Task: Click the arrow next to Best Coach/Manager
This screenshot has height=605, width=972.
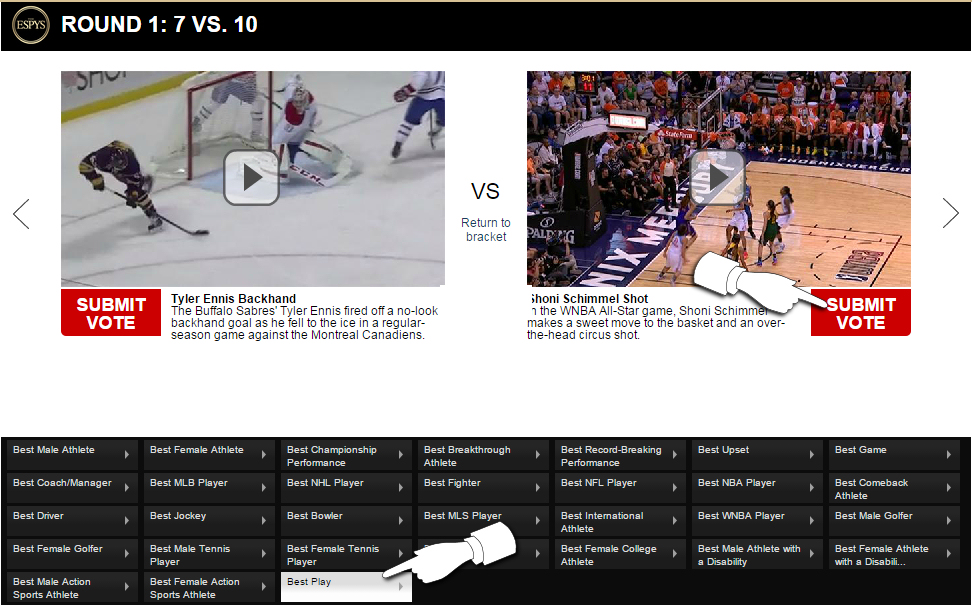Action: coord(126,487)
